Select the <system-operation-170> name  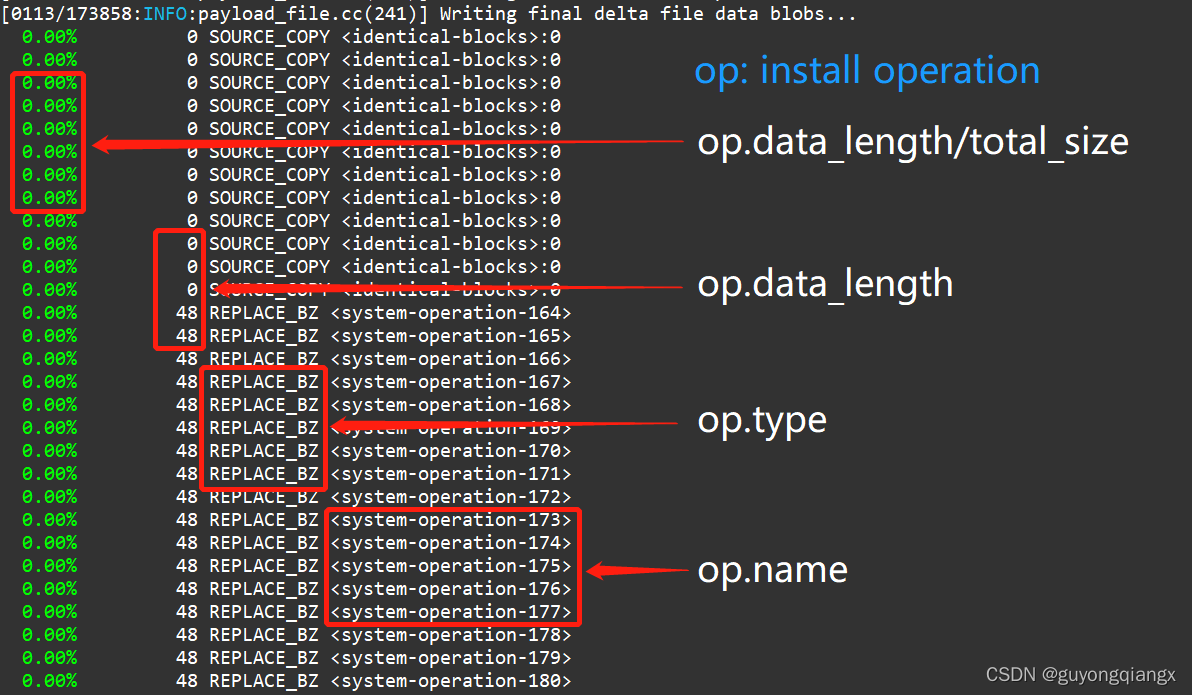pyautogui.click(x=451, y=451)
